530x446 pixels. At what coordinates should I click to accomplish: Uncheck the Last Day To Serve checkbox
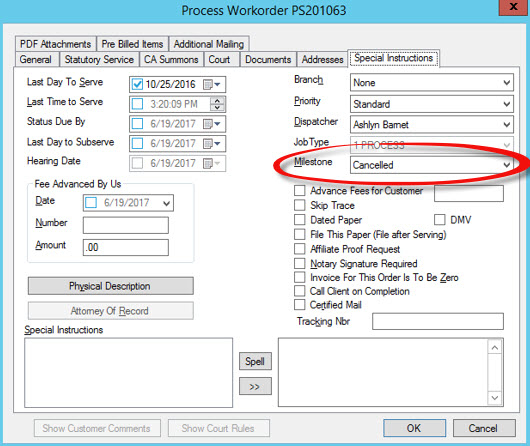(x=137, y=84)
